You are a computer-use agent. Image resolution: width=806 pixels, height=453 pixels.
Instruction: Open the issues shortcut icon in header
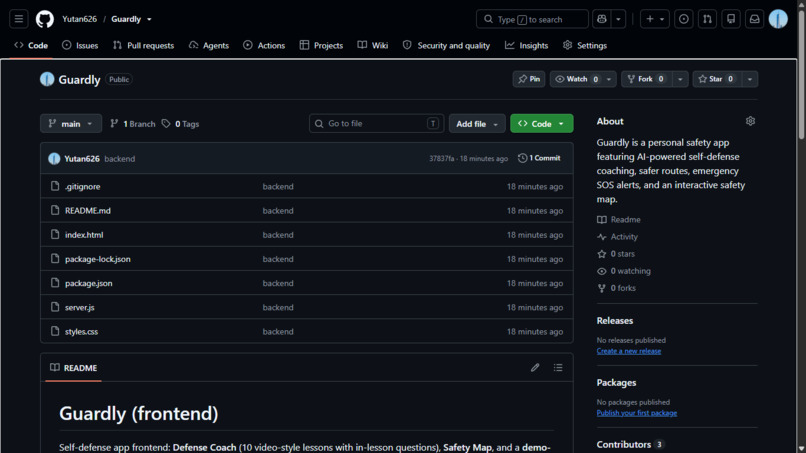pyautogui.click(x=684, y=19)
